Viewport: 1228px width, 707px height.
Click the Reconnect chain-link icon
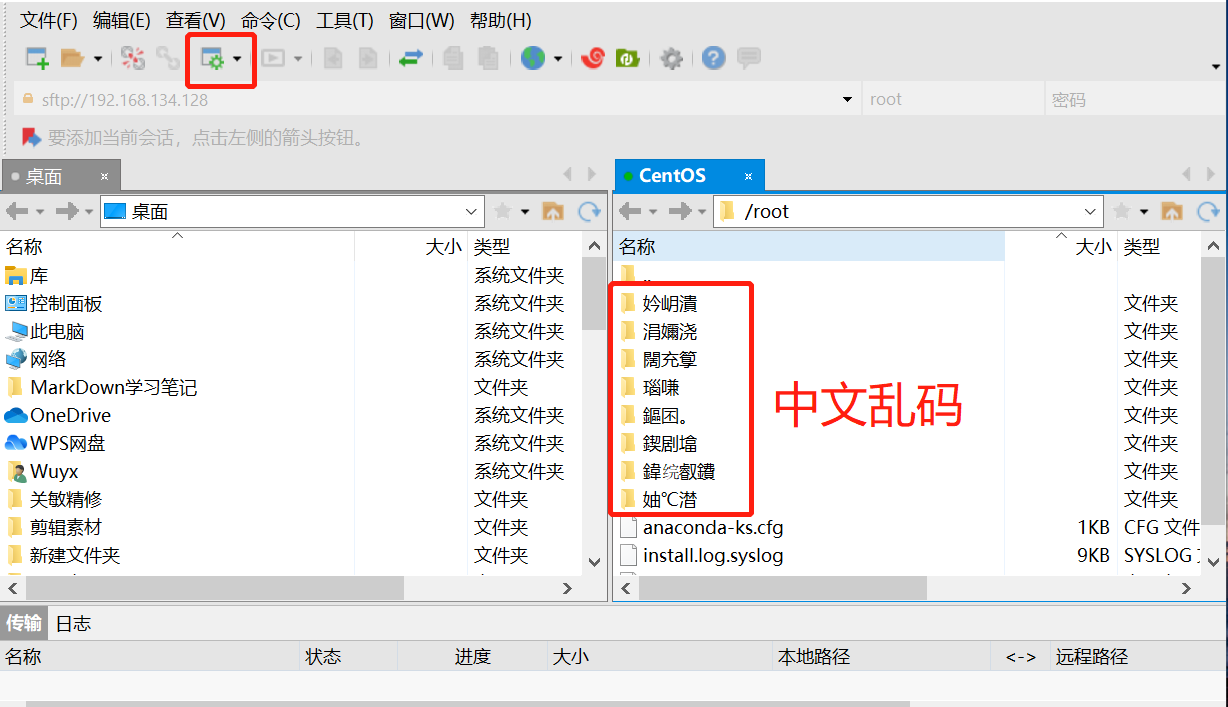coord(167,58)
